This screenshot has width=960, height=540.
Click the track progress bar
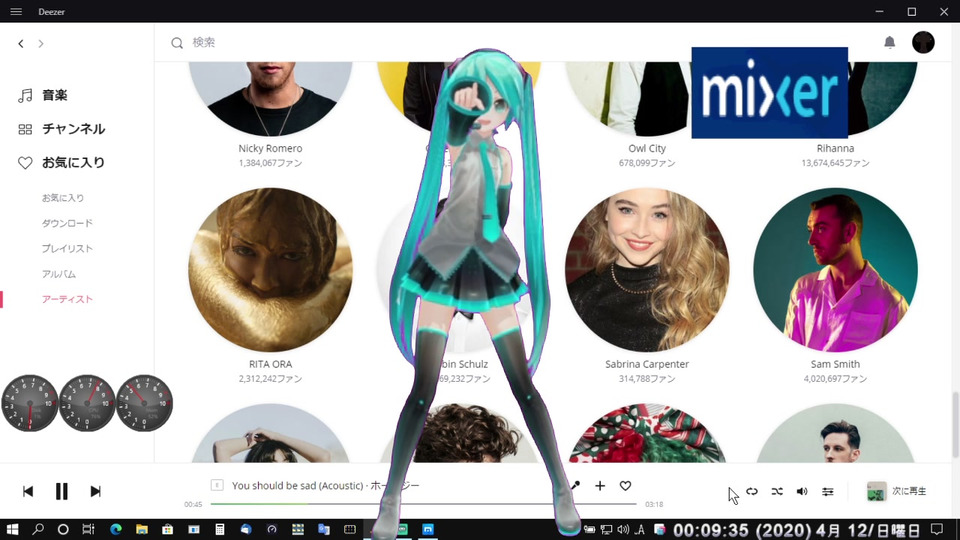pyautogui.click(x=423, y=504)
